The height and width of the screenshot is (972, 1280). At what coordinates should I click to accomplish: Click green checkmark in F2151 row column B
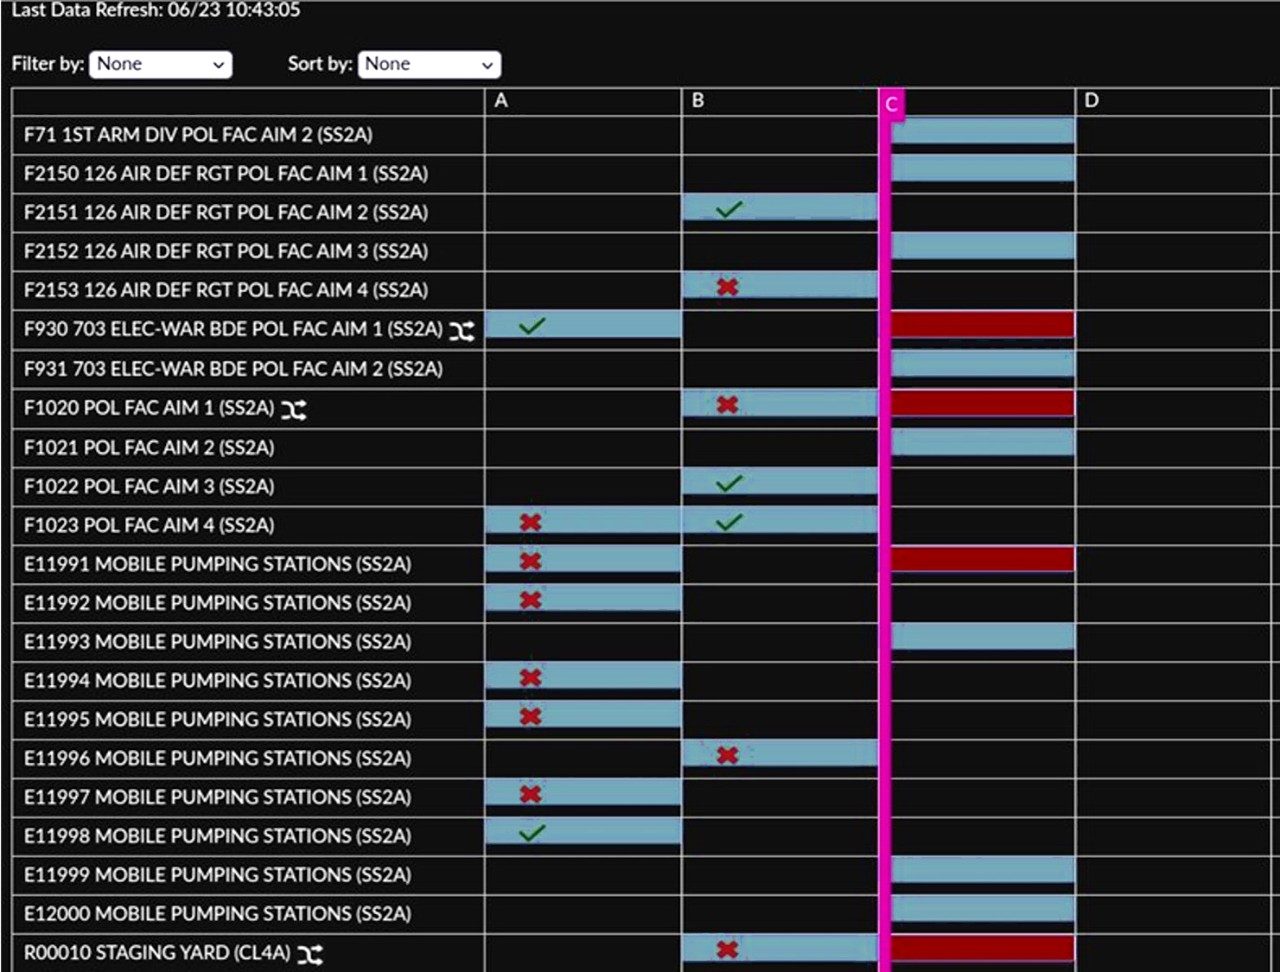click(729, 209)
